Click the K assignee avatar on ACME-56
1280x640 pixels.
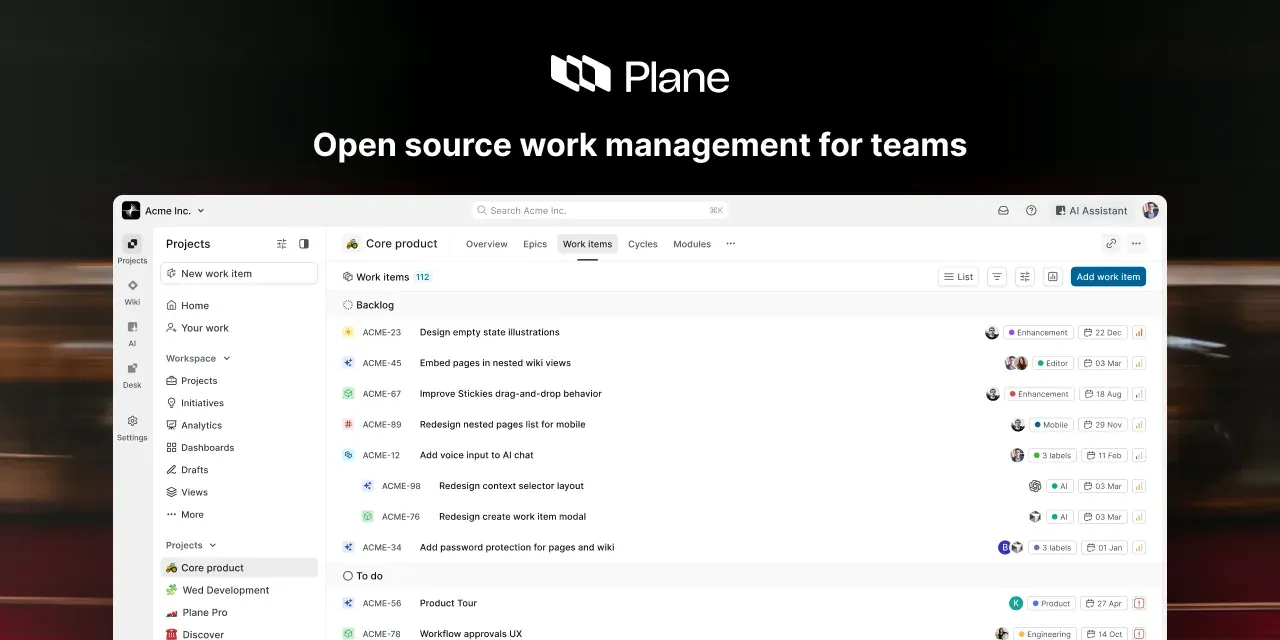(1016, 603)
